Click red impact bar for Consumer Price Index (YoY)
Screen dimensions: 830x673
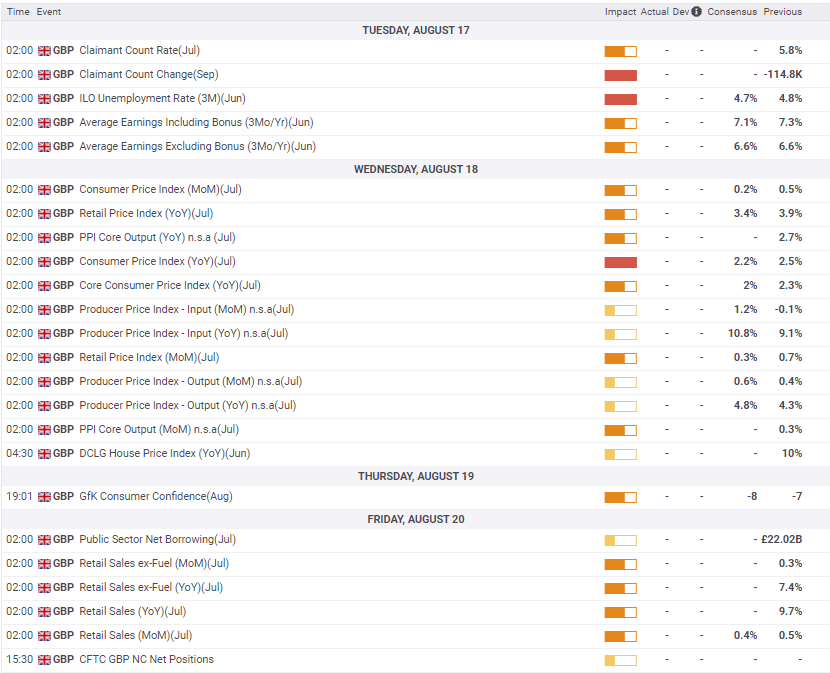(x=620, y=262)
